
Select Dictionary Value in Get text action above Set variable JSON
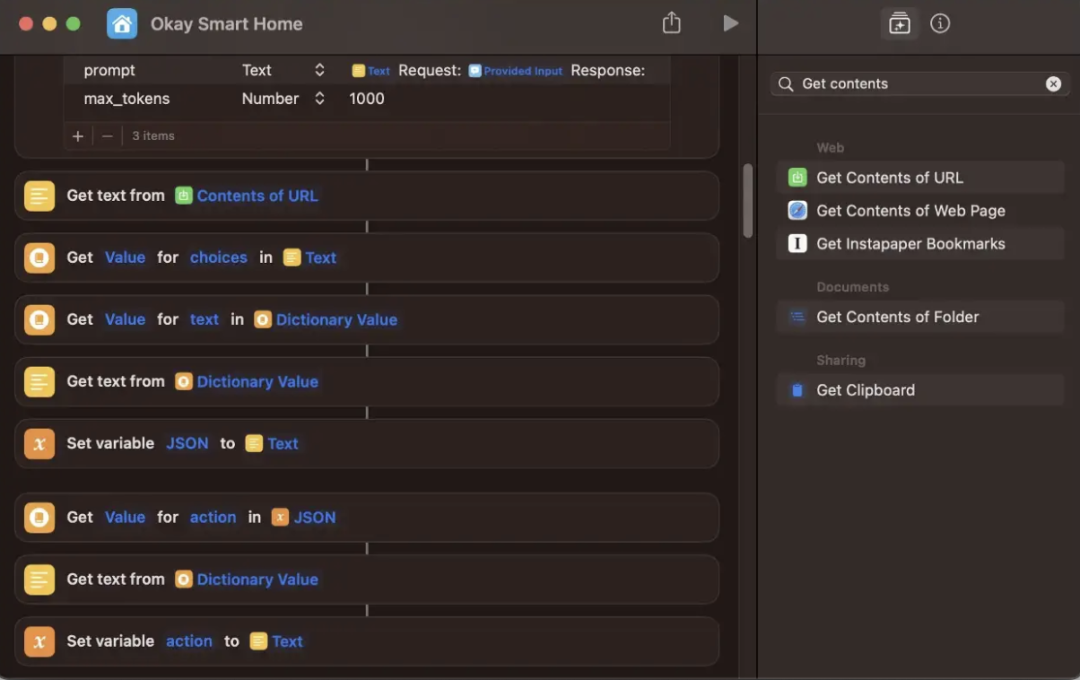point(247,382)
